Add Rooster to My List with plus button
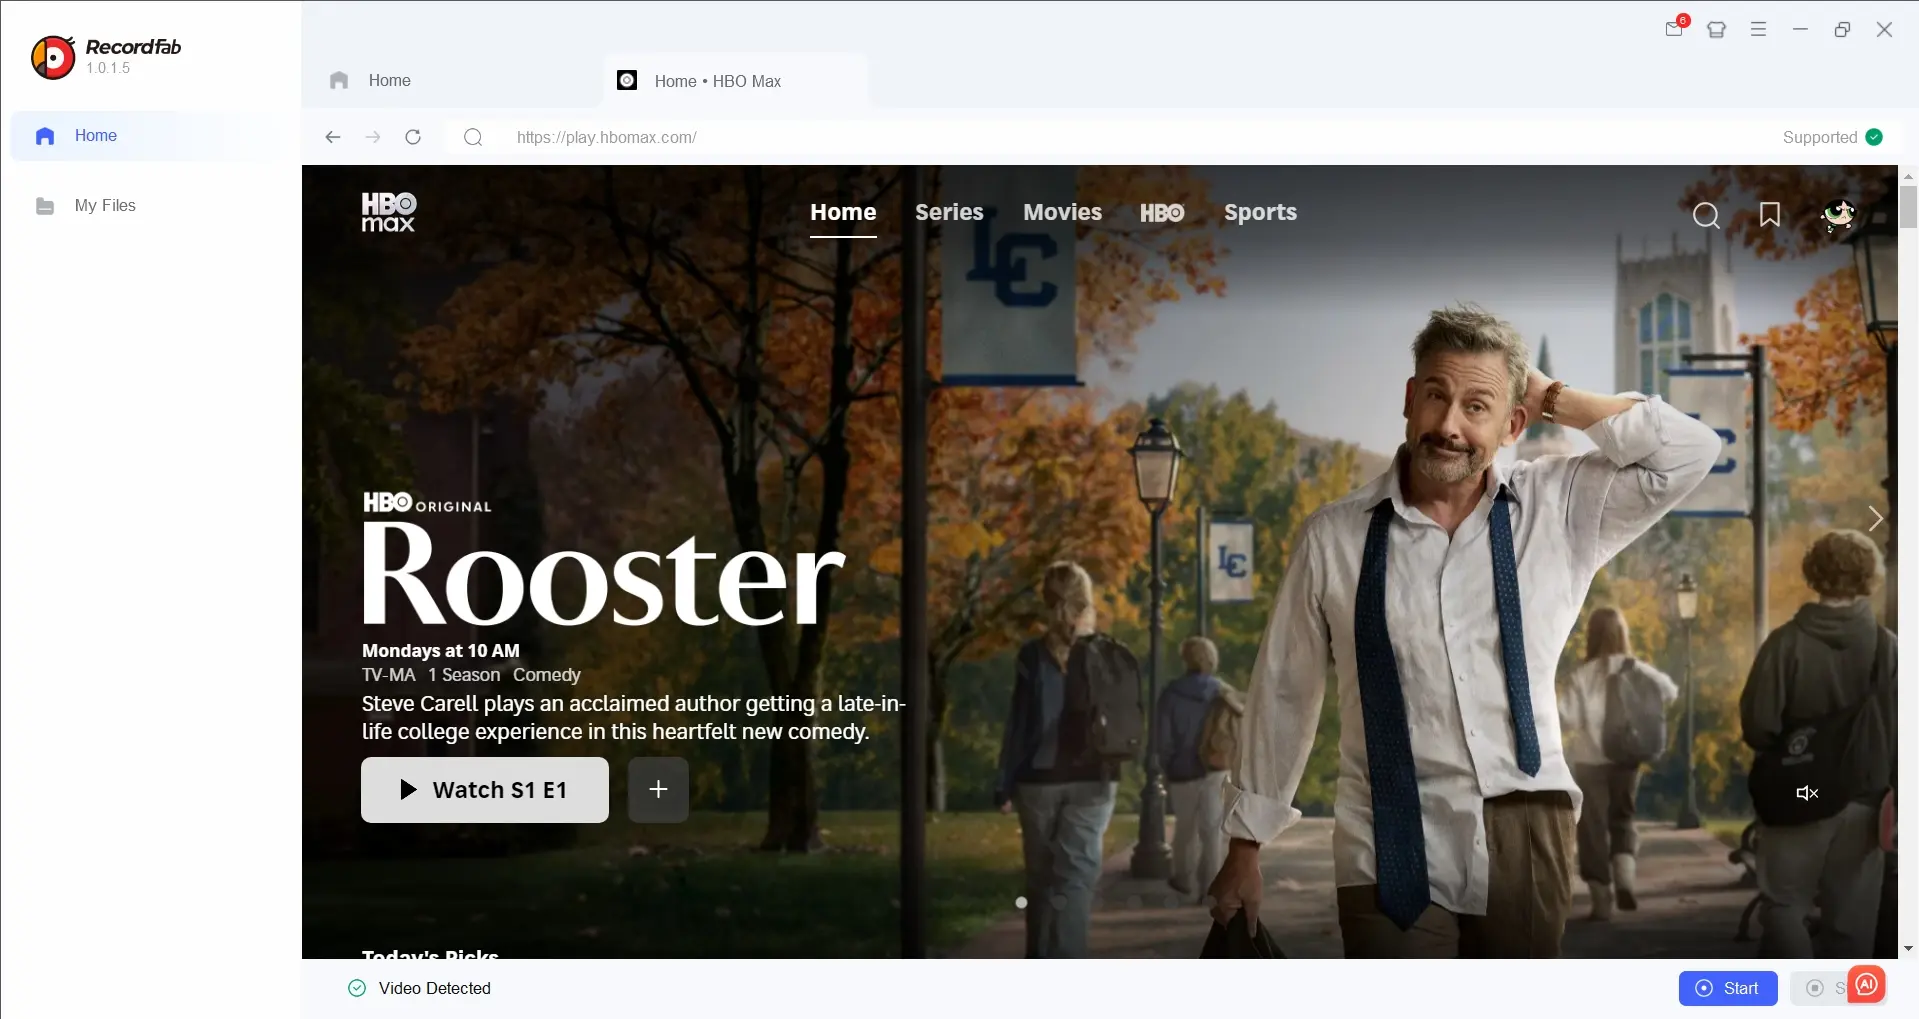Screen dimensions: 1919x1019 click(658, 790)
